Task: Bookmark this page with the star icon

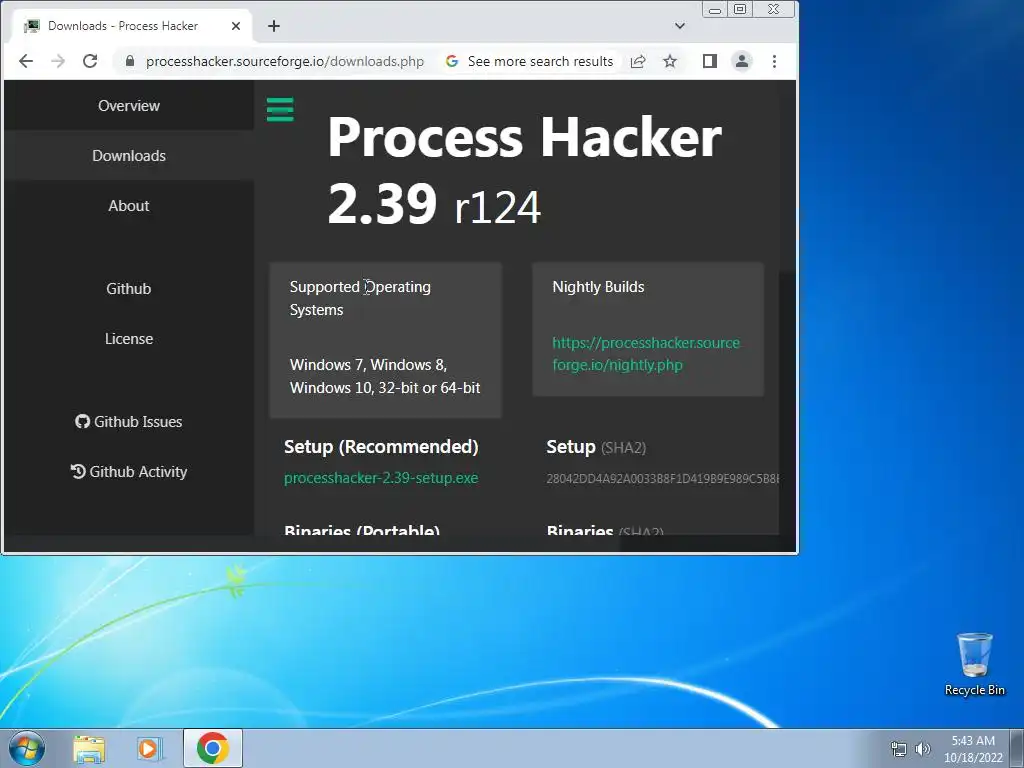Action: tap(670, 61)
